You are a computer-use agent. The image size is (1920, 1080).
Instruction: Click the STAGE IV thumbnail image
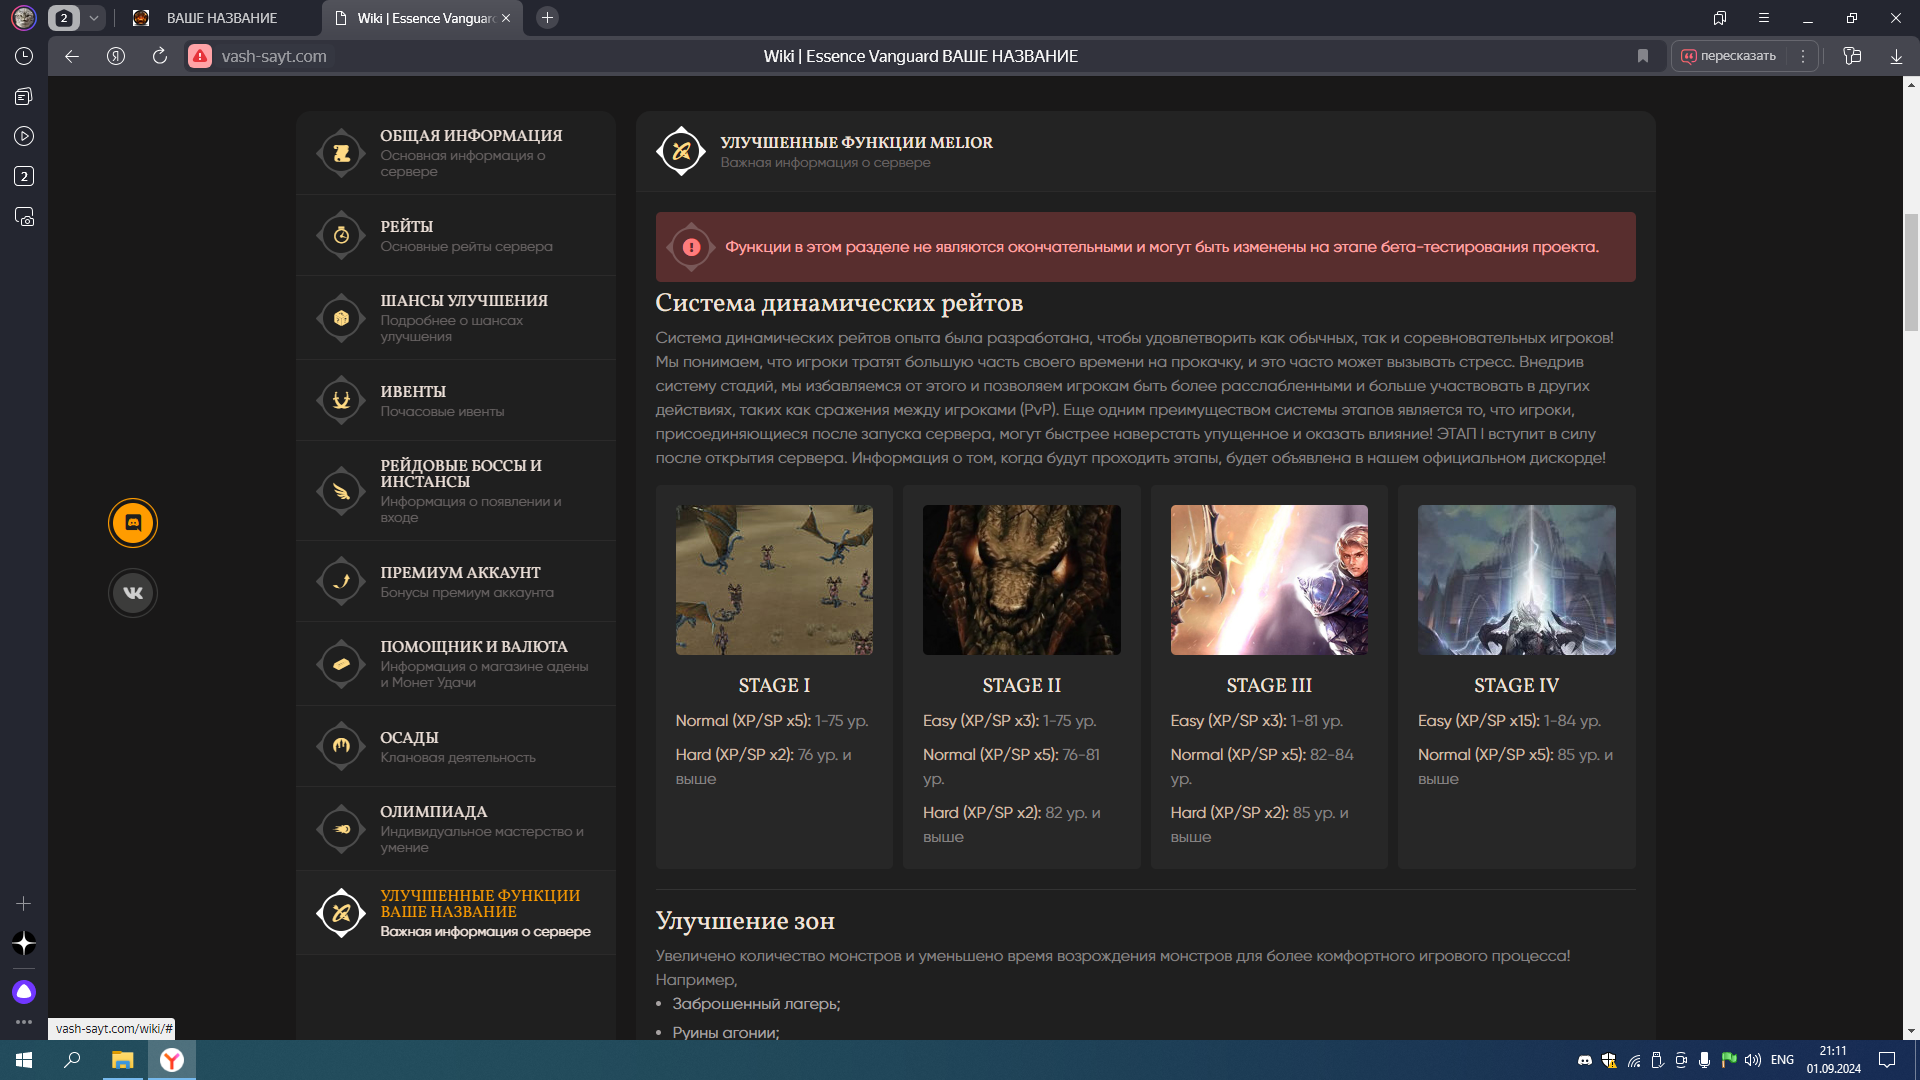[x=1516, y=580]
